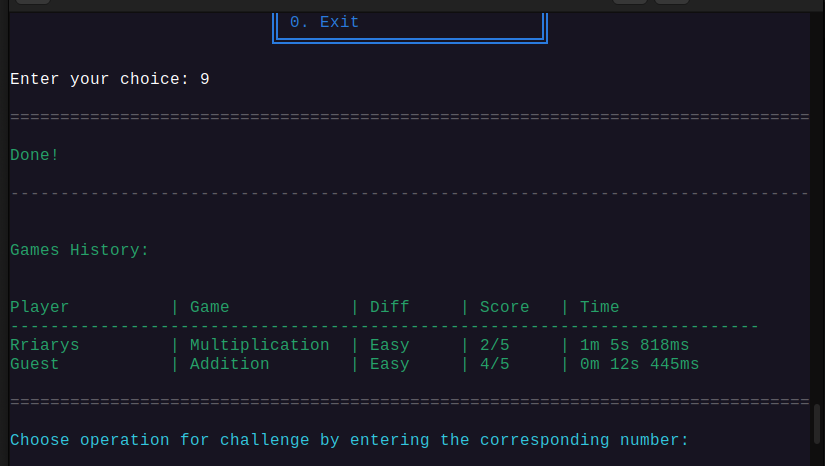Click the "4/5" score value

(495, 364)
